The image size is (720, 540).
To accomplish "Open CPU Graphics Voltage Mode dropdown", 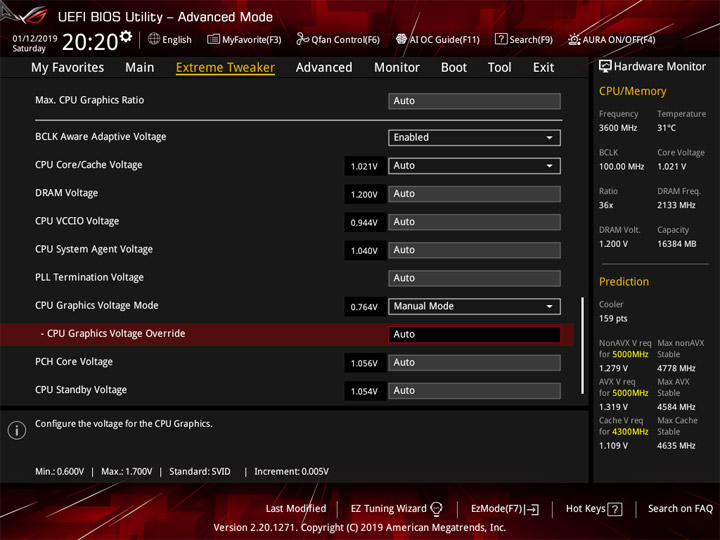I will (474, 306).
